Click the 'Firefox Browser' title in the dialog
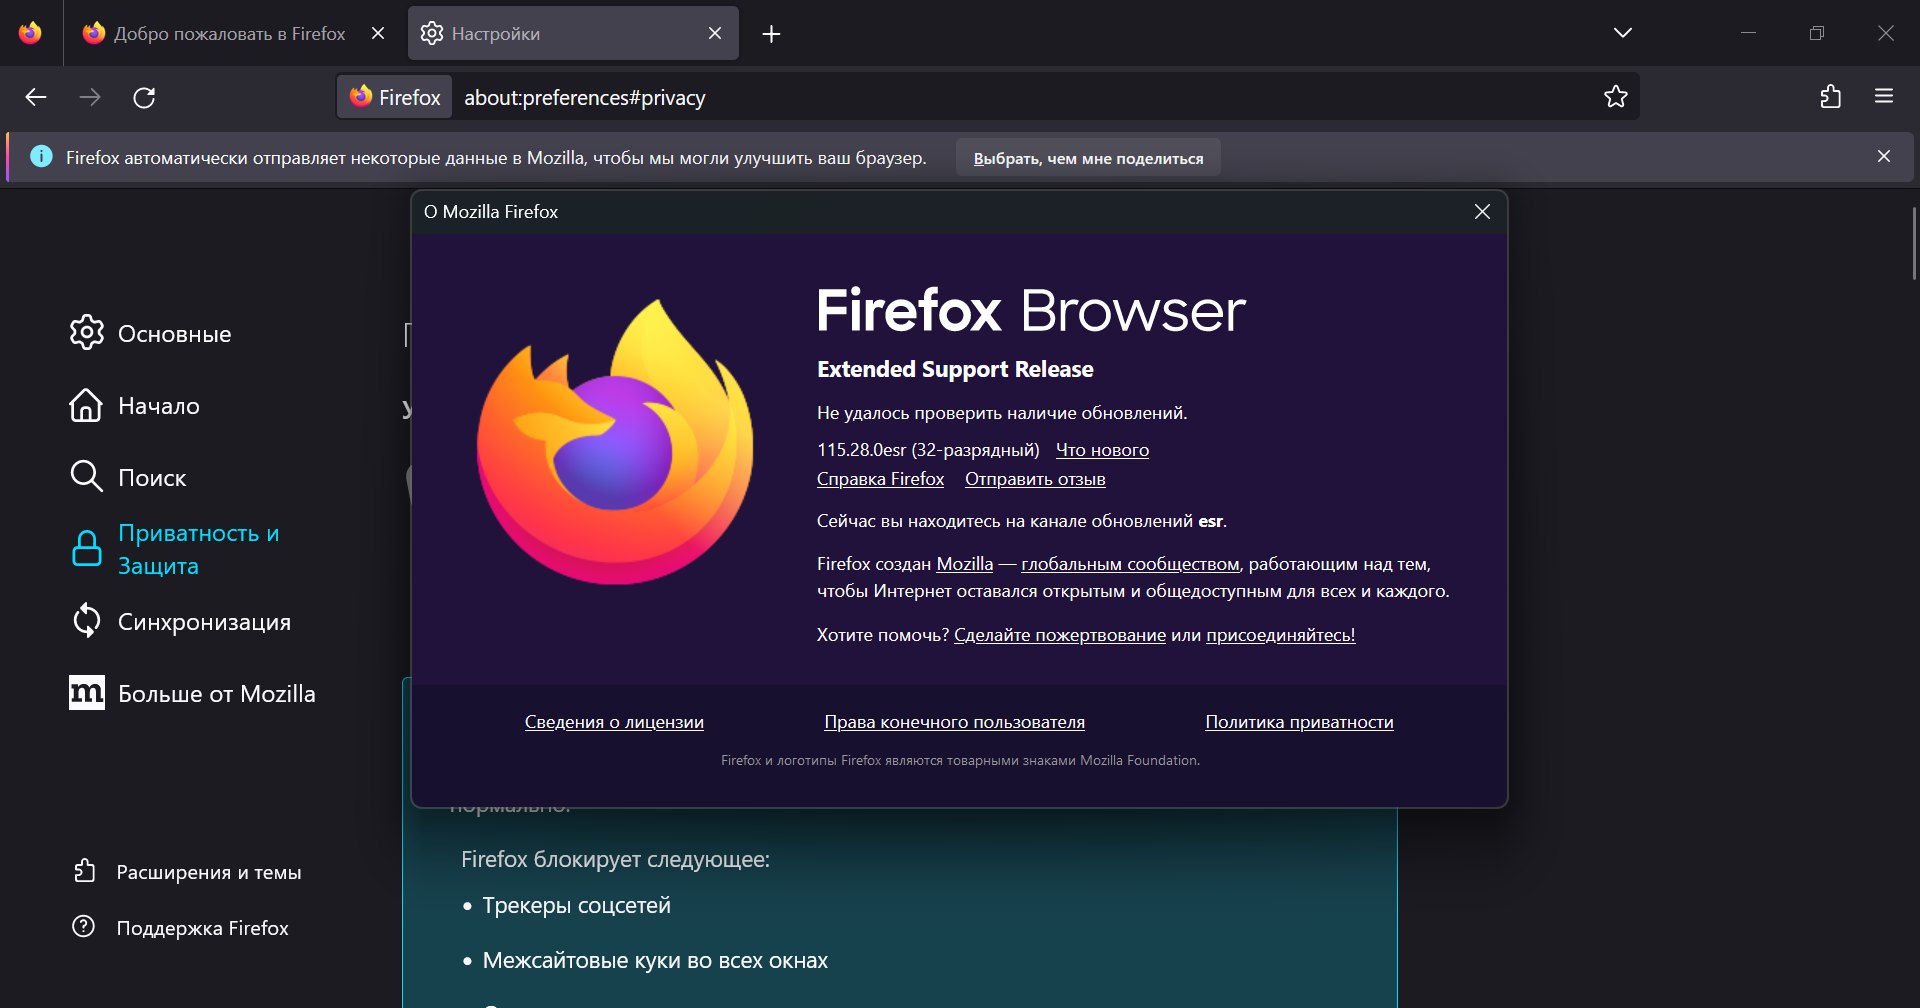This screenshot has height=1008, width=1920. (x=1031, y=310)
